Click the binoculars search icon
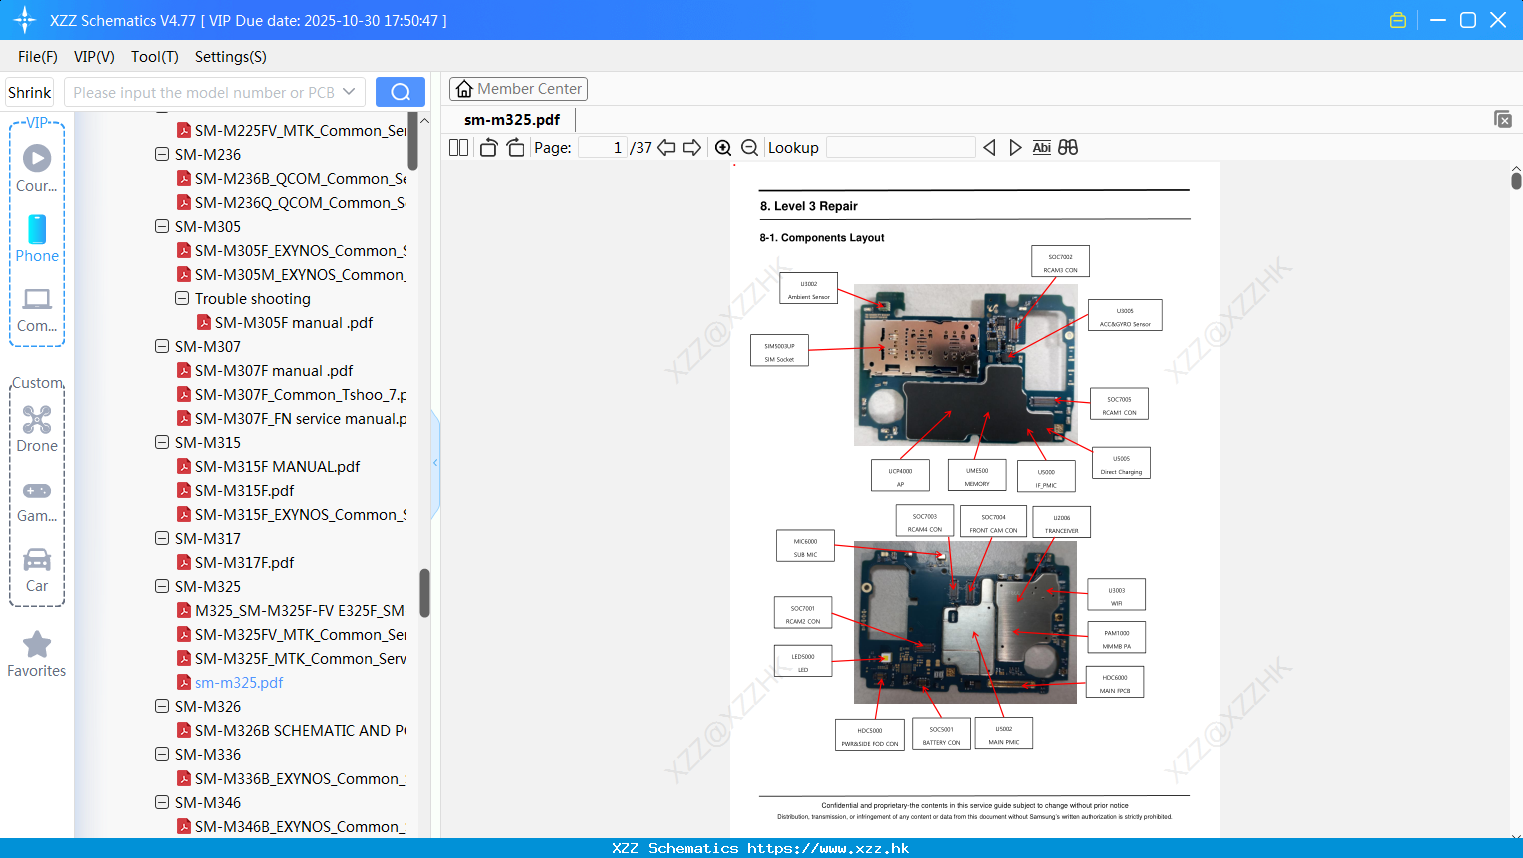Screen dimensions: 1523x858 click(x=1068, y=148)
